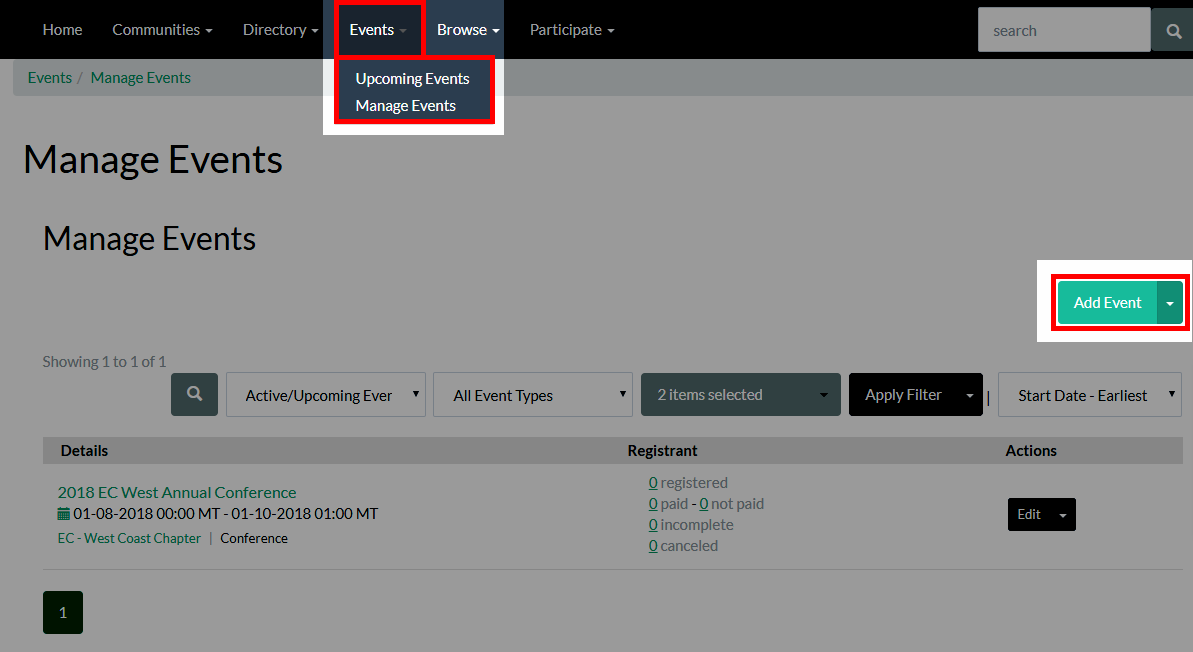
Task: Click the Details column header
Action: coord(84,450)
